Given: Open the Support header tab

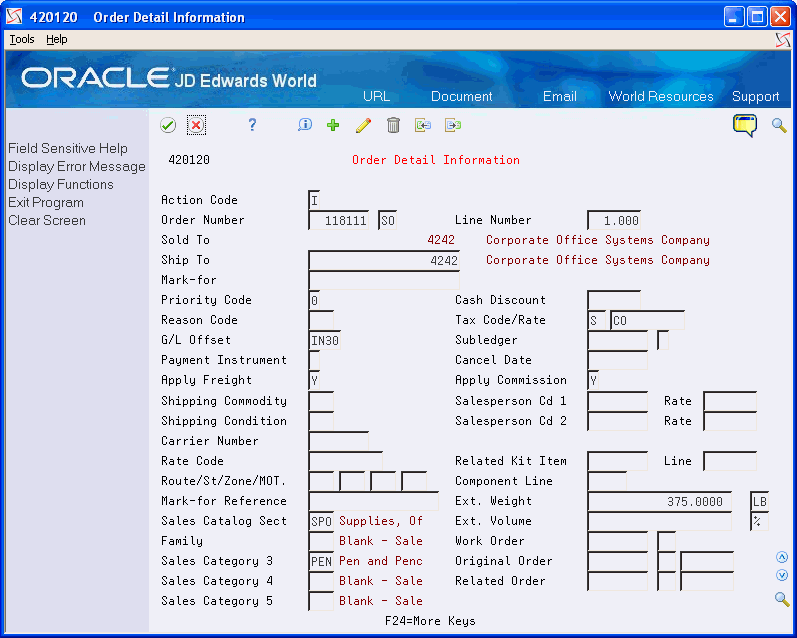Looking at the screenshot, I should point(755,96).
